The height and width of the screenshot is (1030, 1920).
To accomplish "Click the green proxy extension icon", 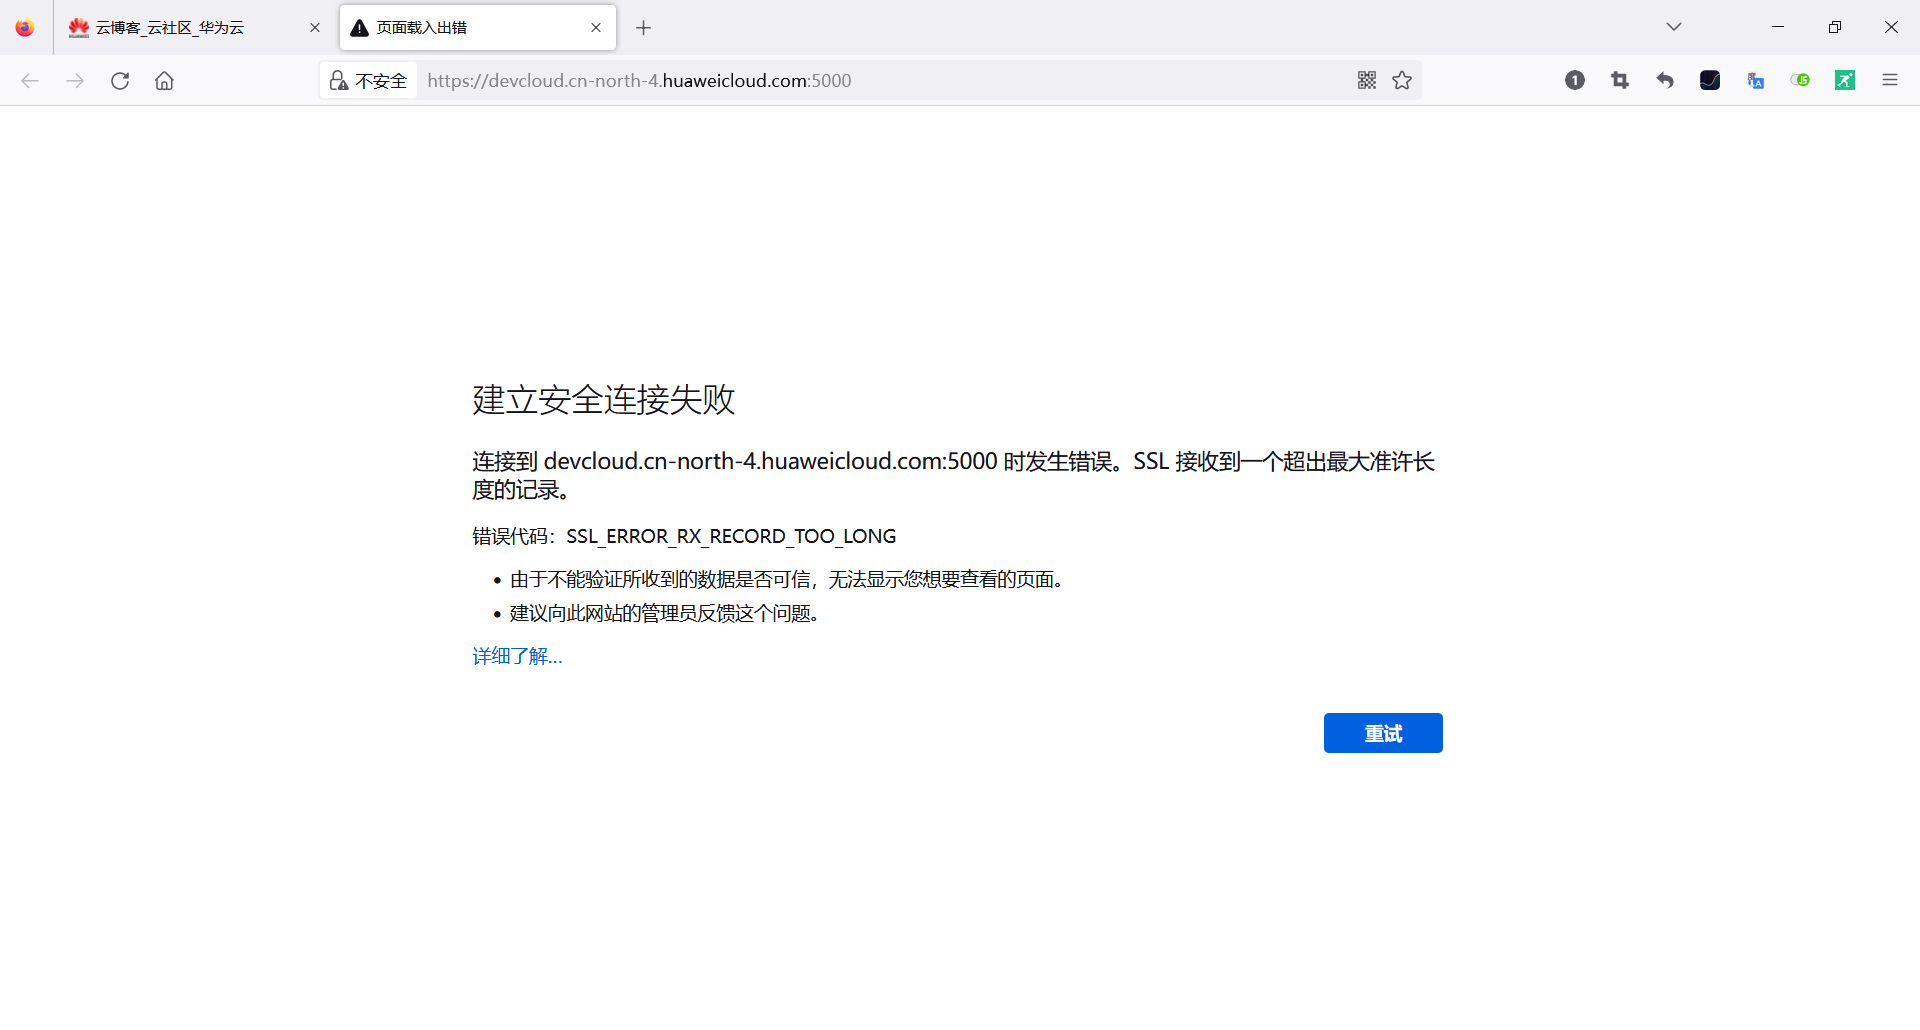I will point(1845,80).
